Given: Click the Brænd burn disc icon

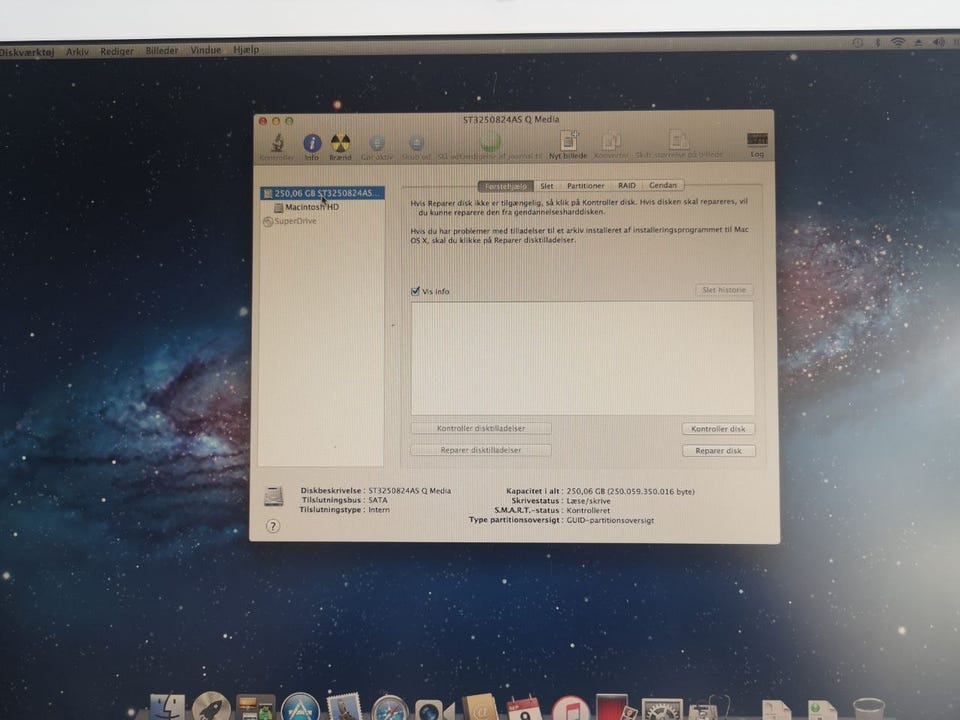Looking at the screenshot, I should (340, 143).
